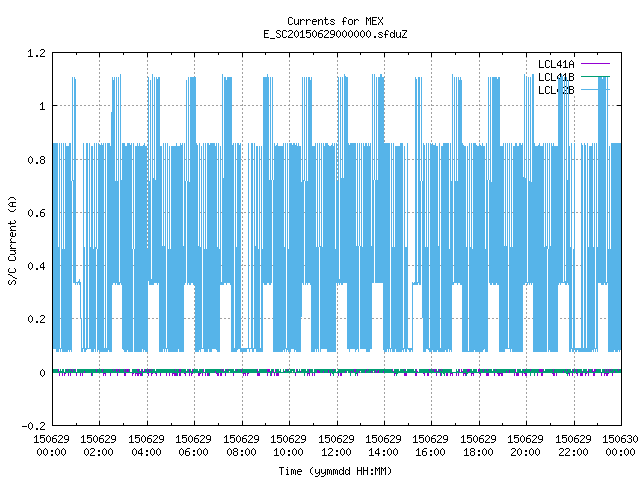Click the x-axis tick label 150629 12:00
This screenshot has width=640, height=480.
[x=336, y=446]
